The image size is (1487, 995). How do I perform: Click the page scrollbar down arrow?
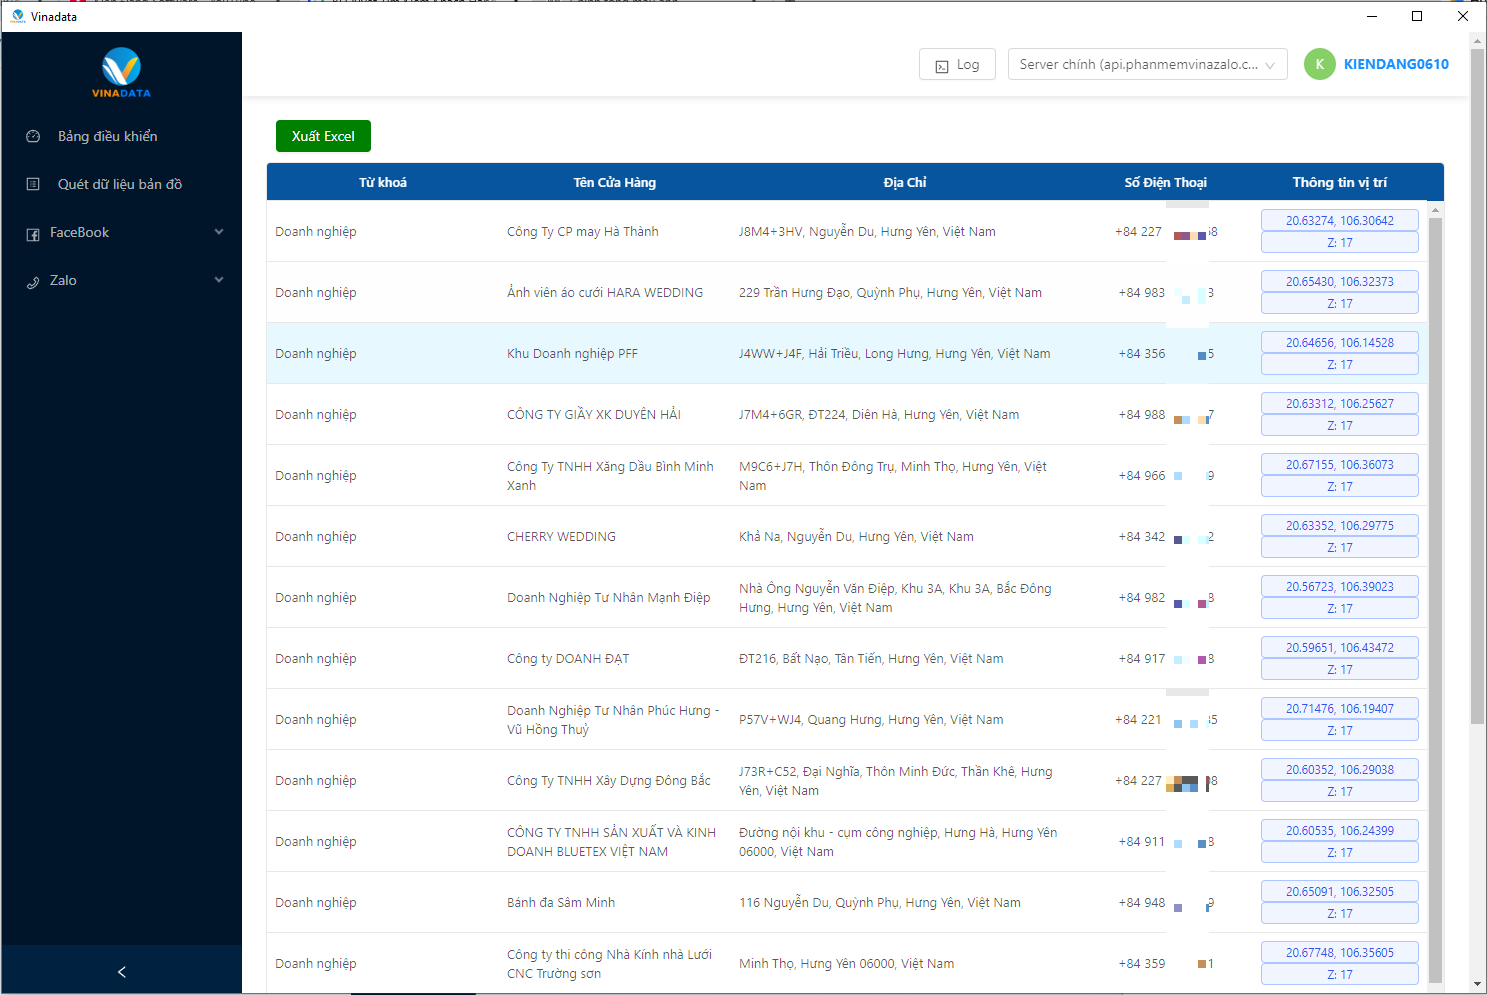tap(1478, 984)
